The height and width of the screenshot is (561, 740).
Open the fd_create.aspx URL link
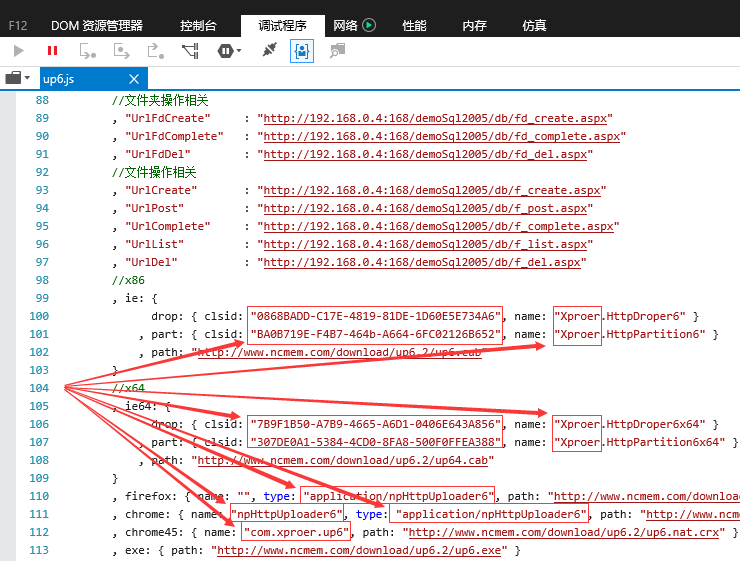click(435, 118)
